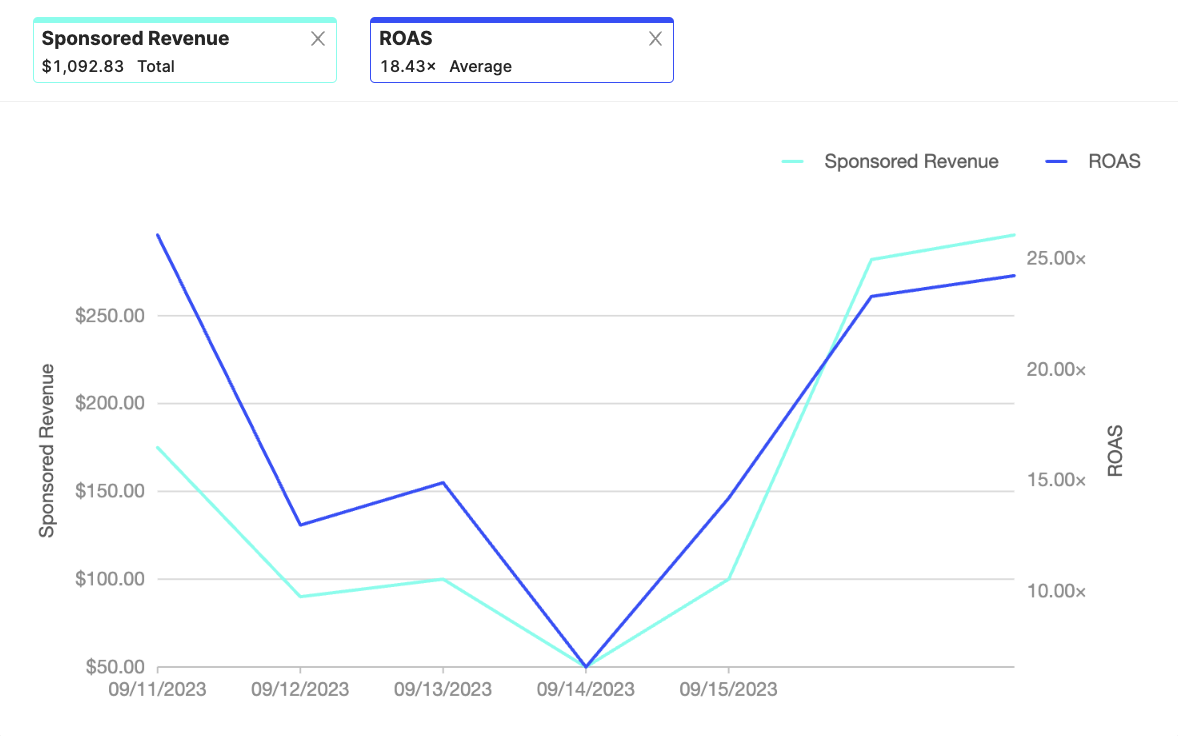Select the Sponsored Revenue card title
The width and height of the screenshot is (1178, 736).
[135, 39]
